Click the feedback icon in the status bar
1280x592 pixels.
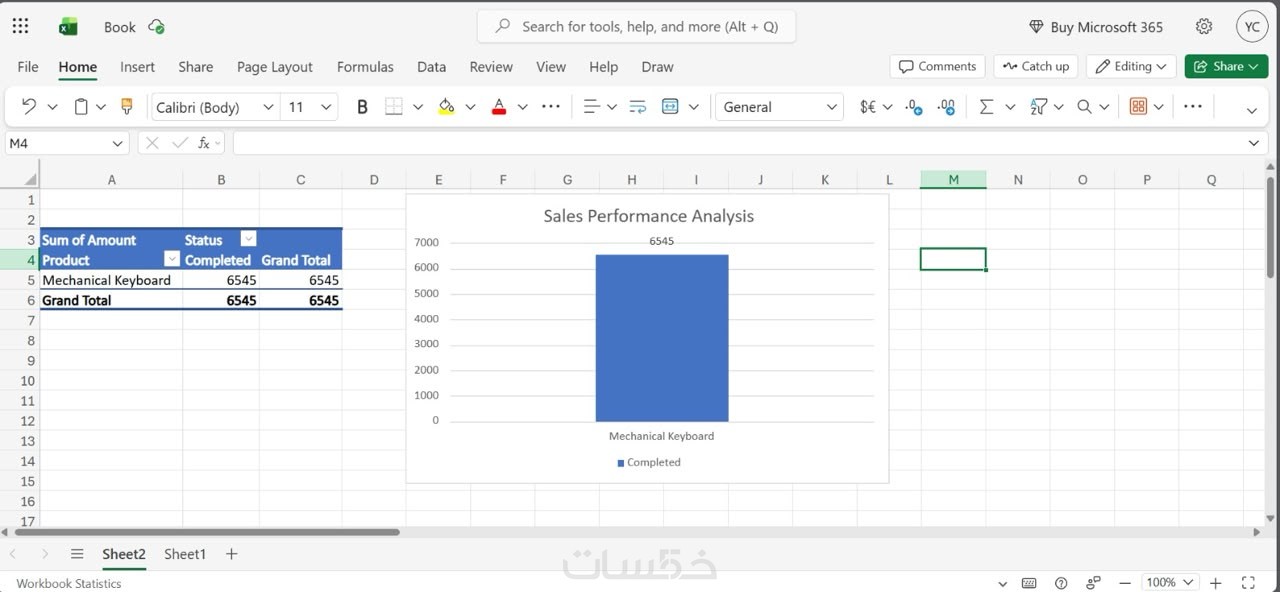1093,583
